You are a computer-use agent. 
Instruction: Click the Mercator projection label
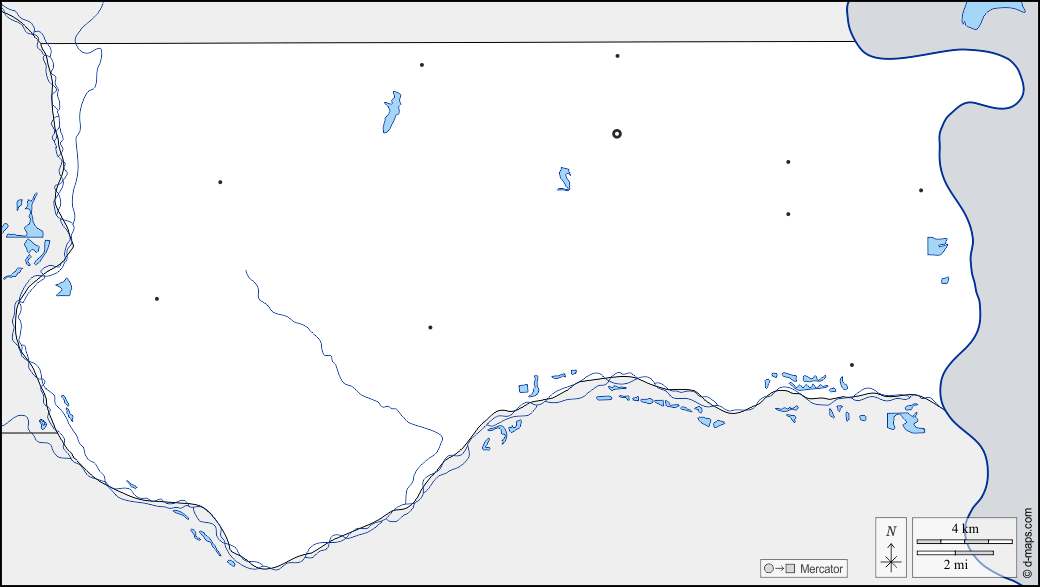pyautogui.click(x=821, y=568)
